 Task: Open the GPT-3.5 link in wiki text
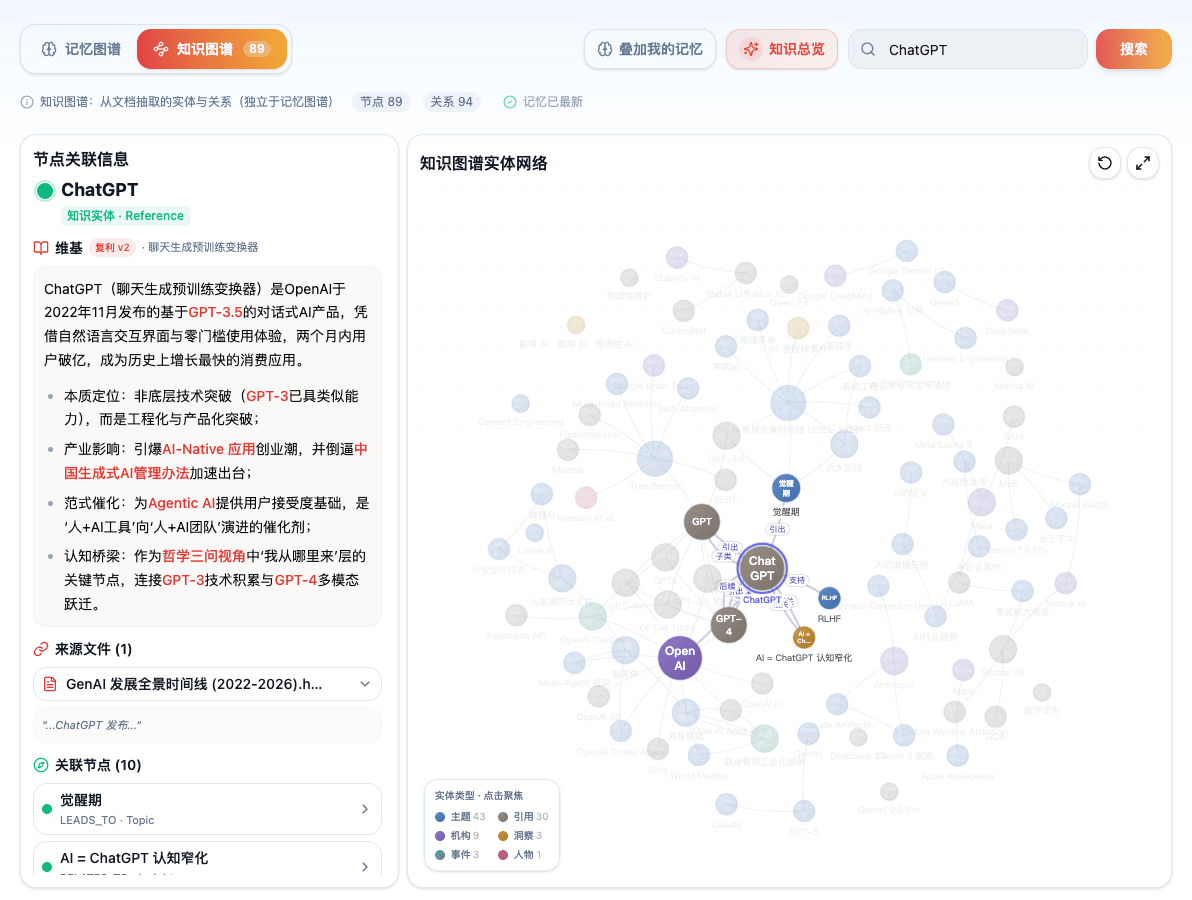(x=215, y=312)
